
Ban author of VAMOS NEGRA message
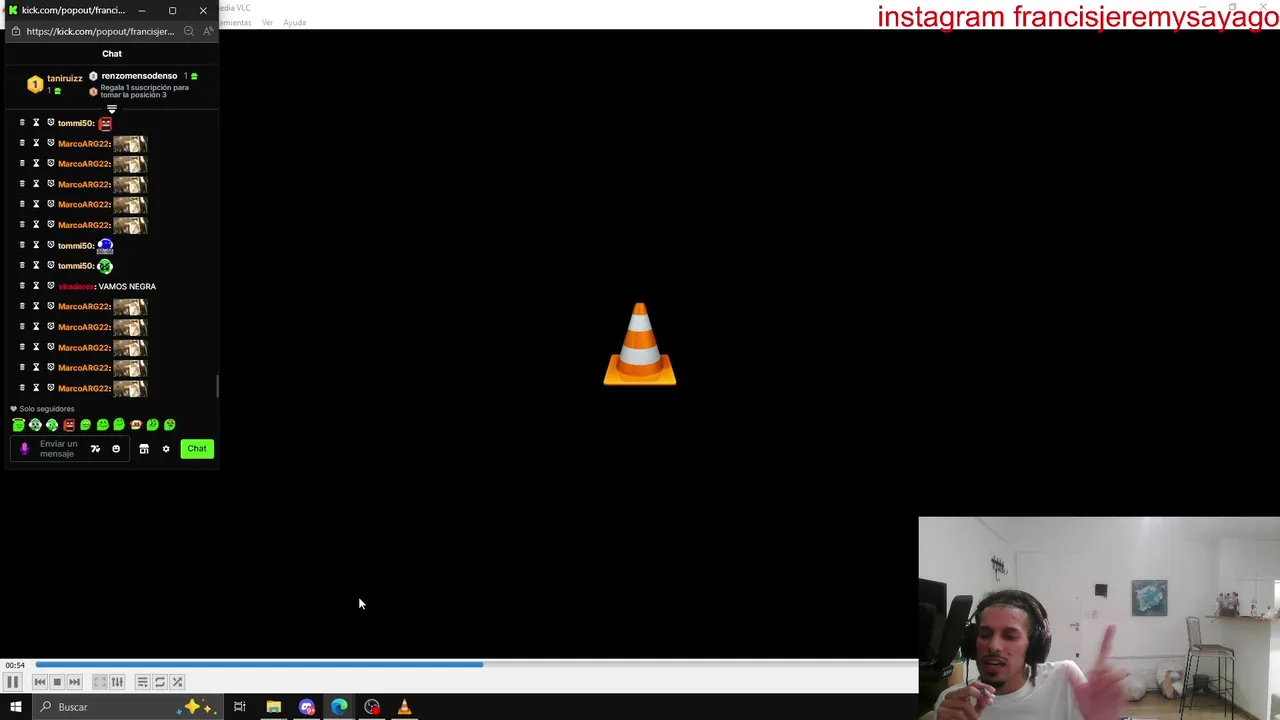point(50,286)
